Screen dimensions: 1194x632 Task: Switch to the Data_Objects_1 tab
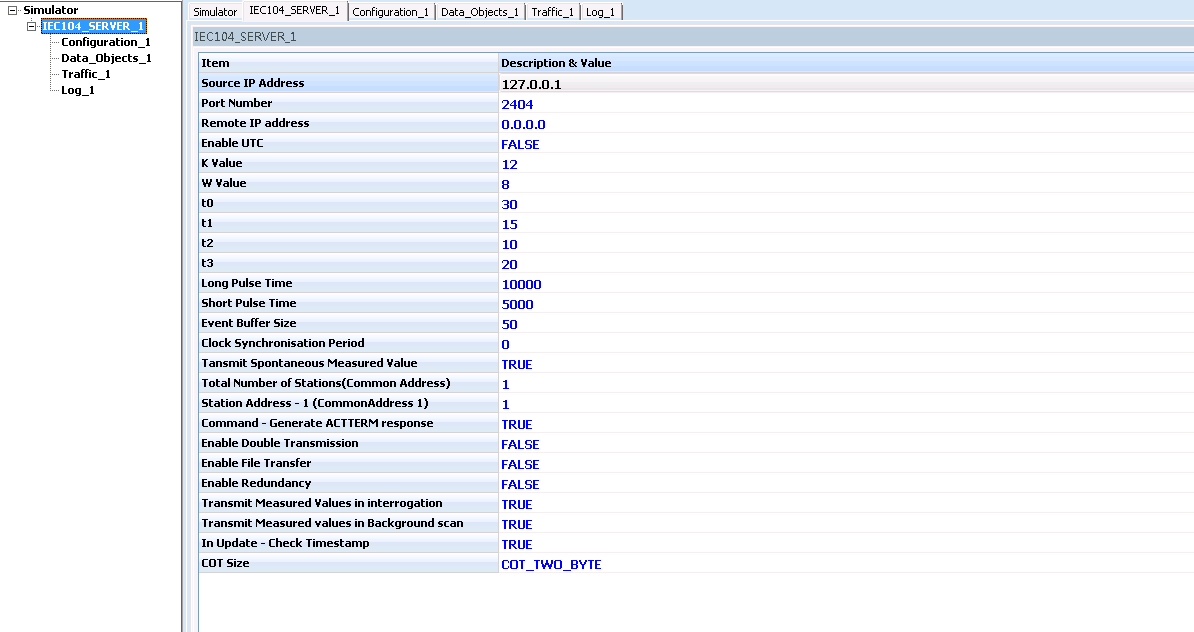click(480, 12)
